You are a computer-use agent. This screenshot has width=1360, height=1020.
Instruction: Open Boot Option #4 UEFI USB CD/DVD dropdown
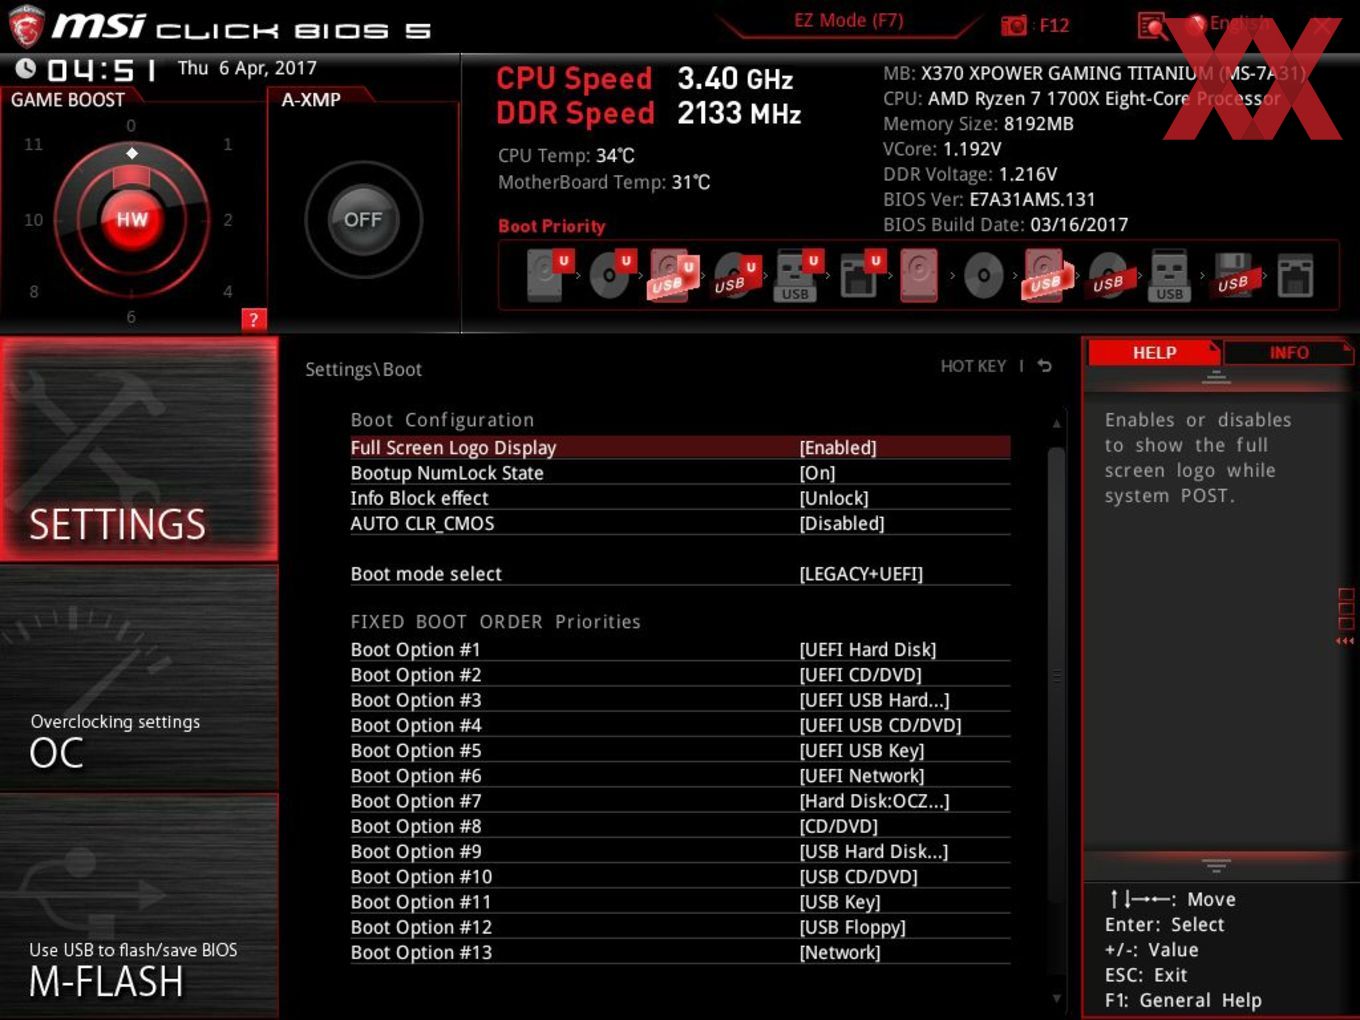click(880, 725)
